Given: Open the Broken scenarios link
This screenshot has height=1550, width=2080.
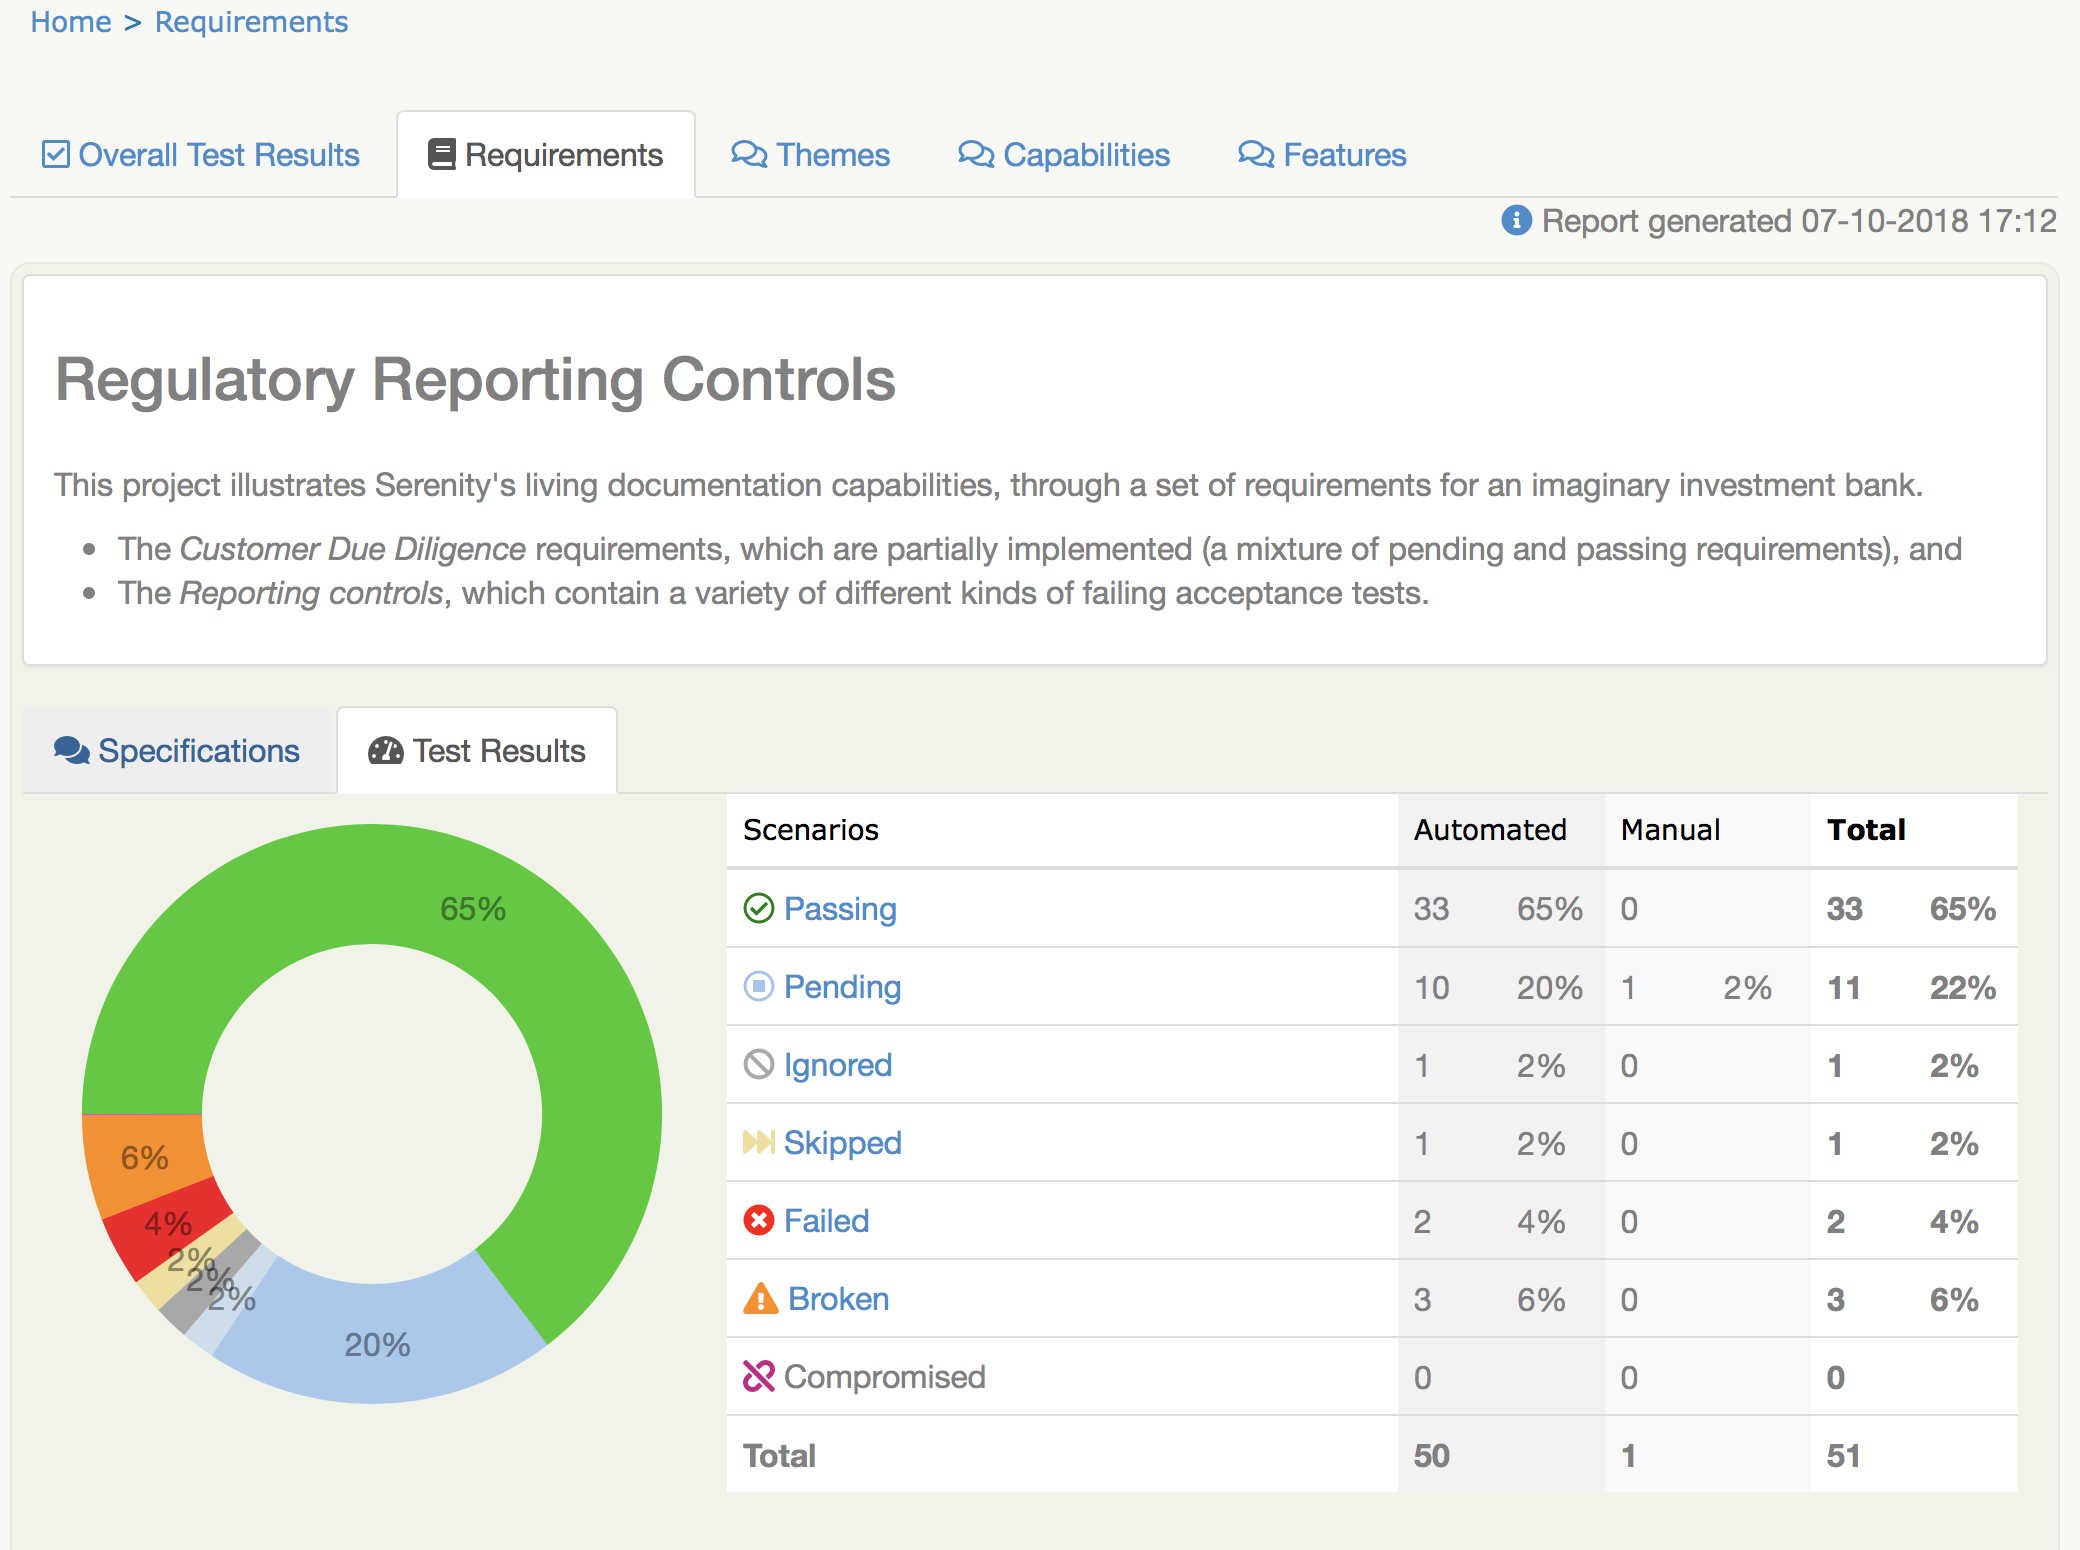Looking at the screenshot, I should coord(838,1298).
